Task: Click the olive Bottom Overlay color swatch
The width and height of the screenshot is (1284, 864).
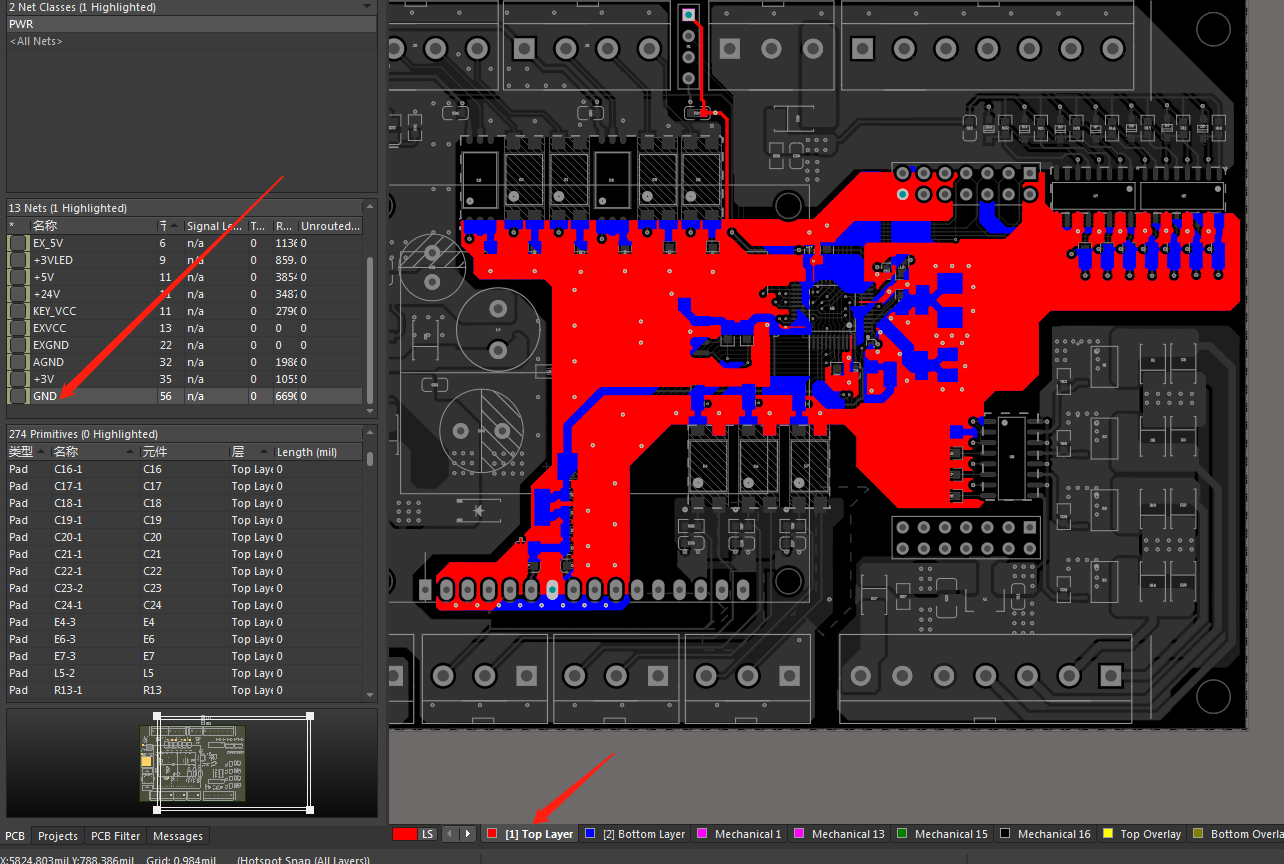Action: 1197,833
